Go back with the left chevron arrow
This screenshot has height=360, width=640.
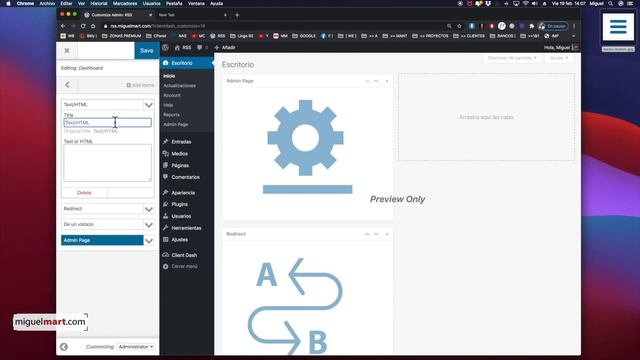pos(67,85)
